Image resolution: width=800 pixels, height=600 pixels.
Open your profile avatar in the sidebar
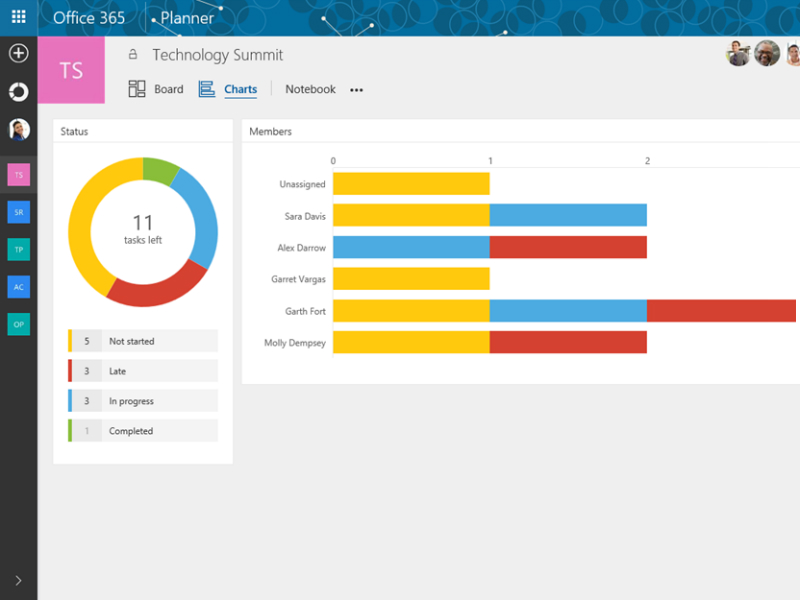[18, 128]
